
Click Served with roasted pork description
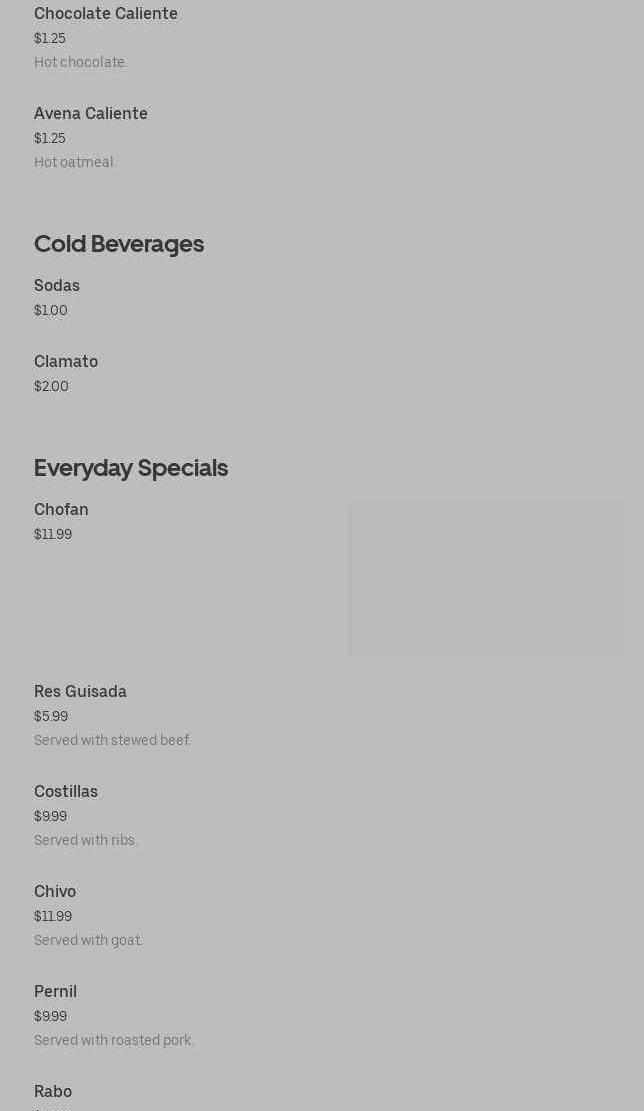113,1040
